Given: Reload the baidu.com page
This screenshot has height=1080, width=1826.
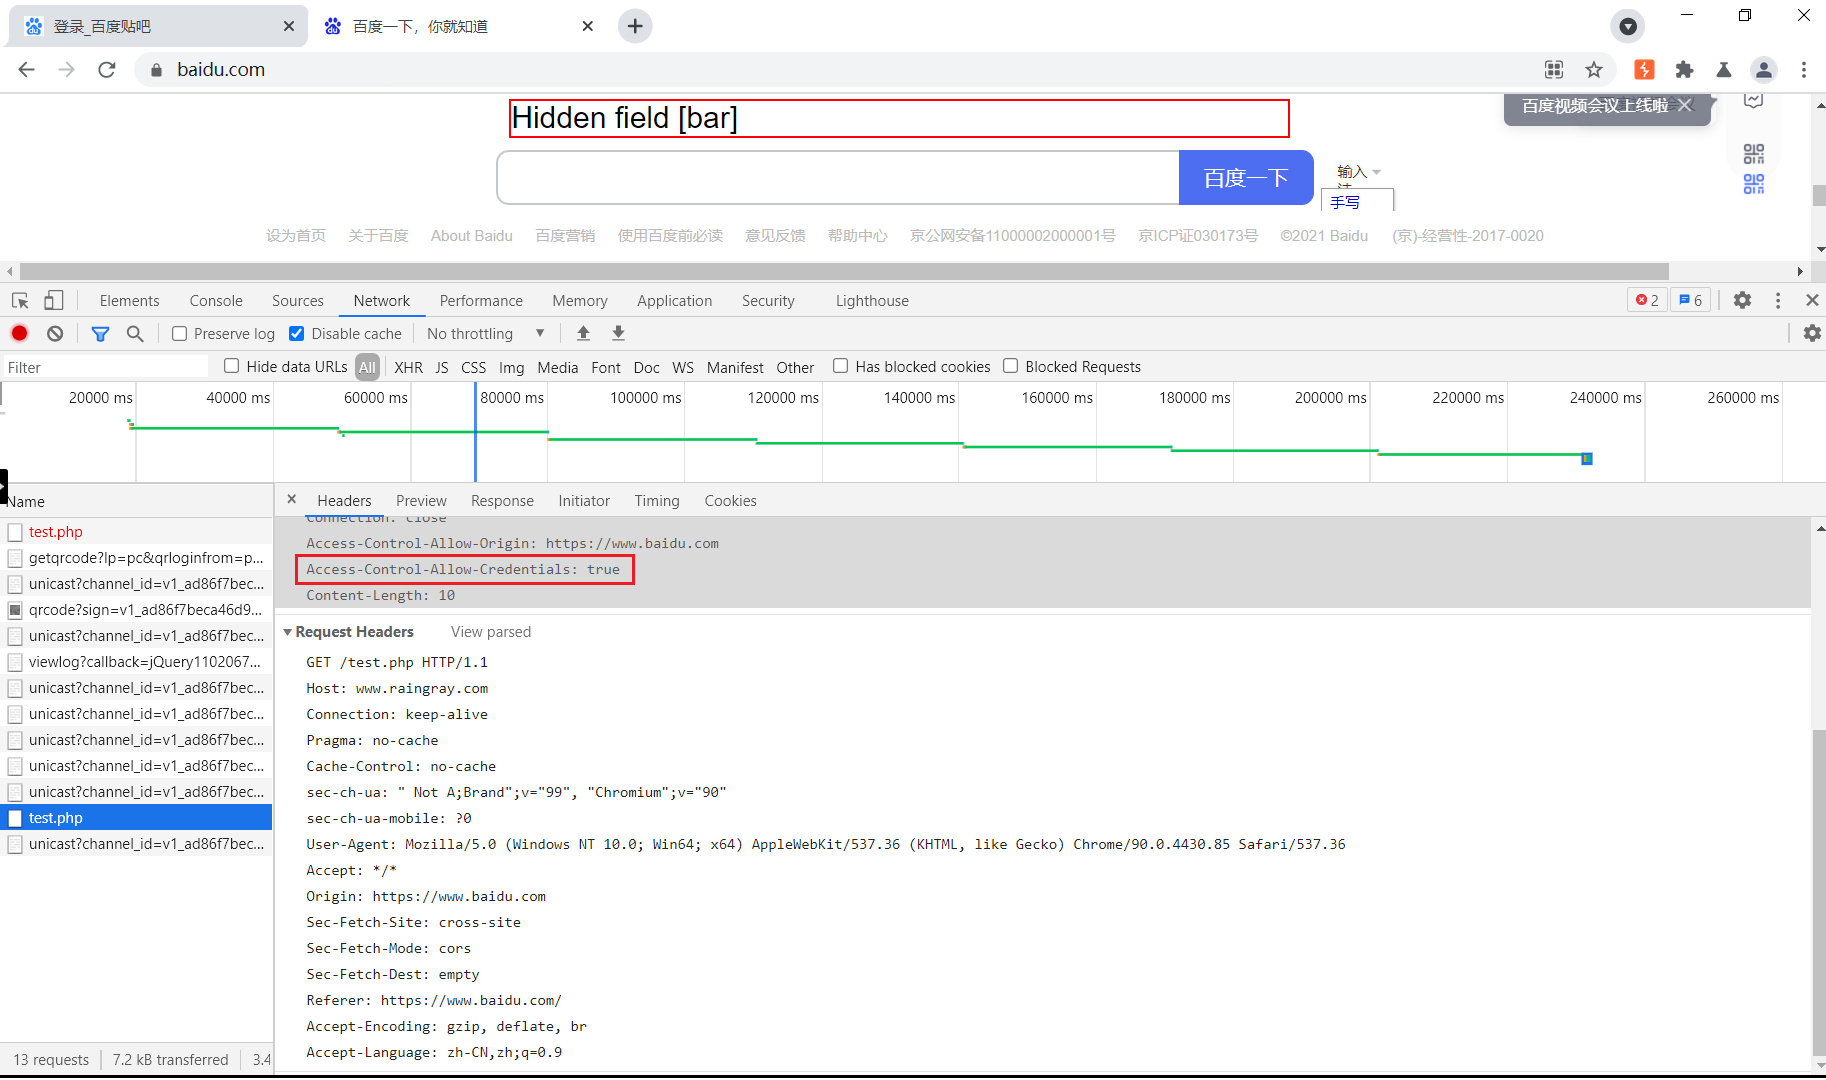Looking at the screenshot, I should [x=107, y=69].
